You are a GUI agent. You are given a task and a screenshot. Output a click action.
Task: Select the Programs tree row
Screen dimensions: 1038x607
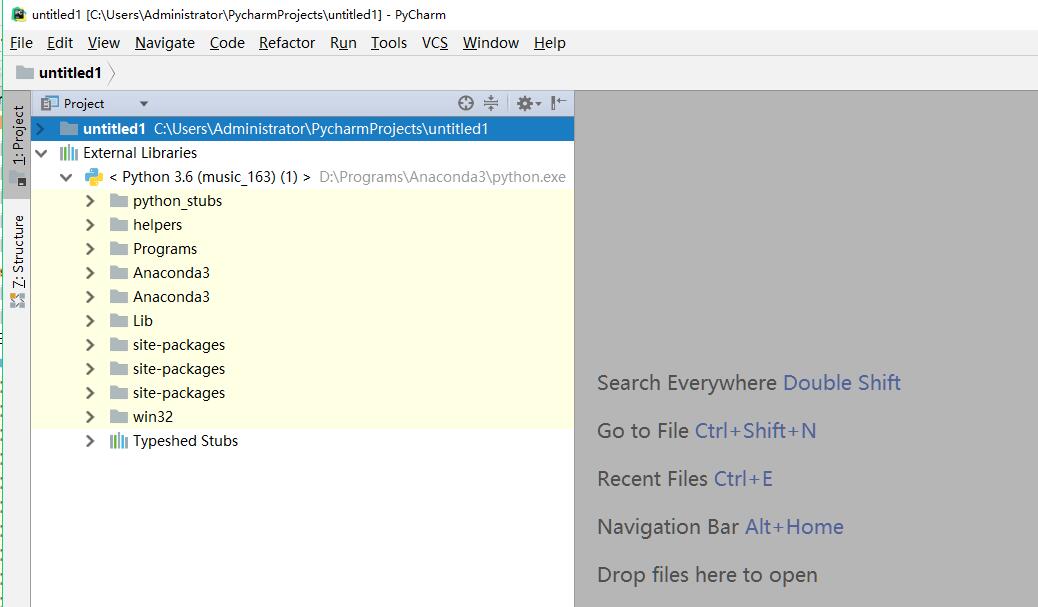click(303, 249)
